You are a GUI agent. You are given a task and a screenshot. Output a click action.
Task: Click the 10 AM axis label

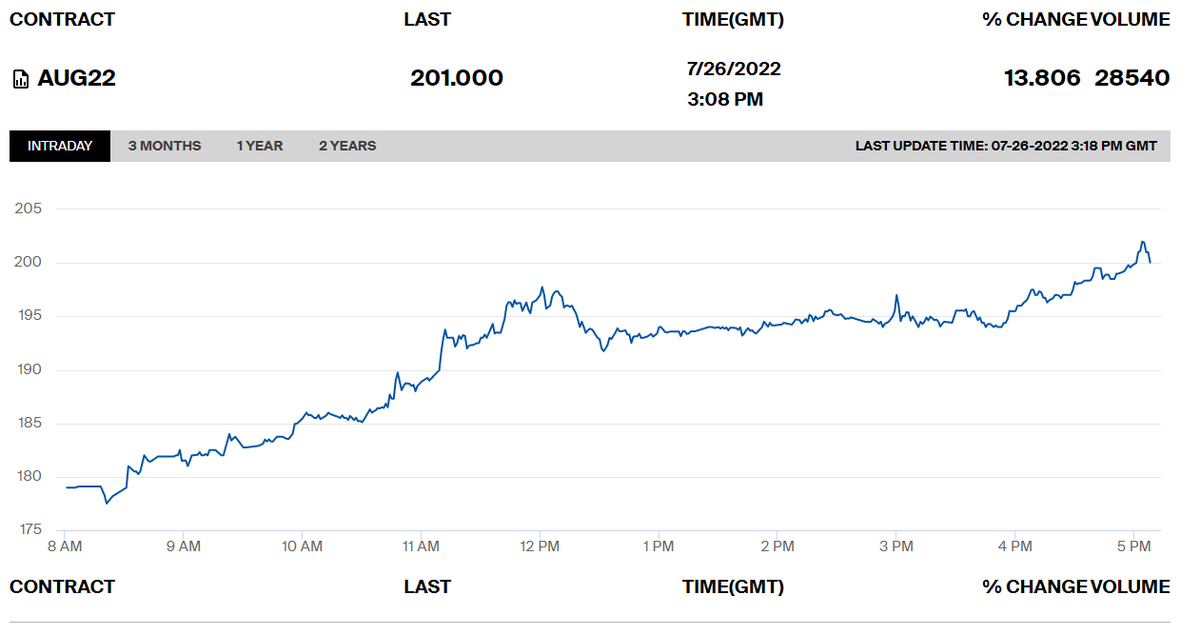click(302, 547)
